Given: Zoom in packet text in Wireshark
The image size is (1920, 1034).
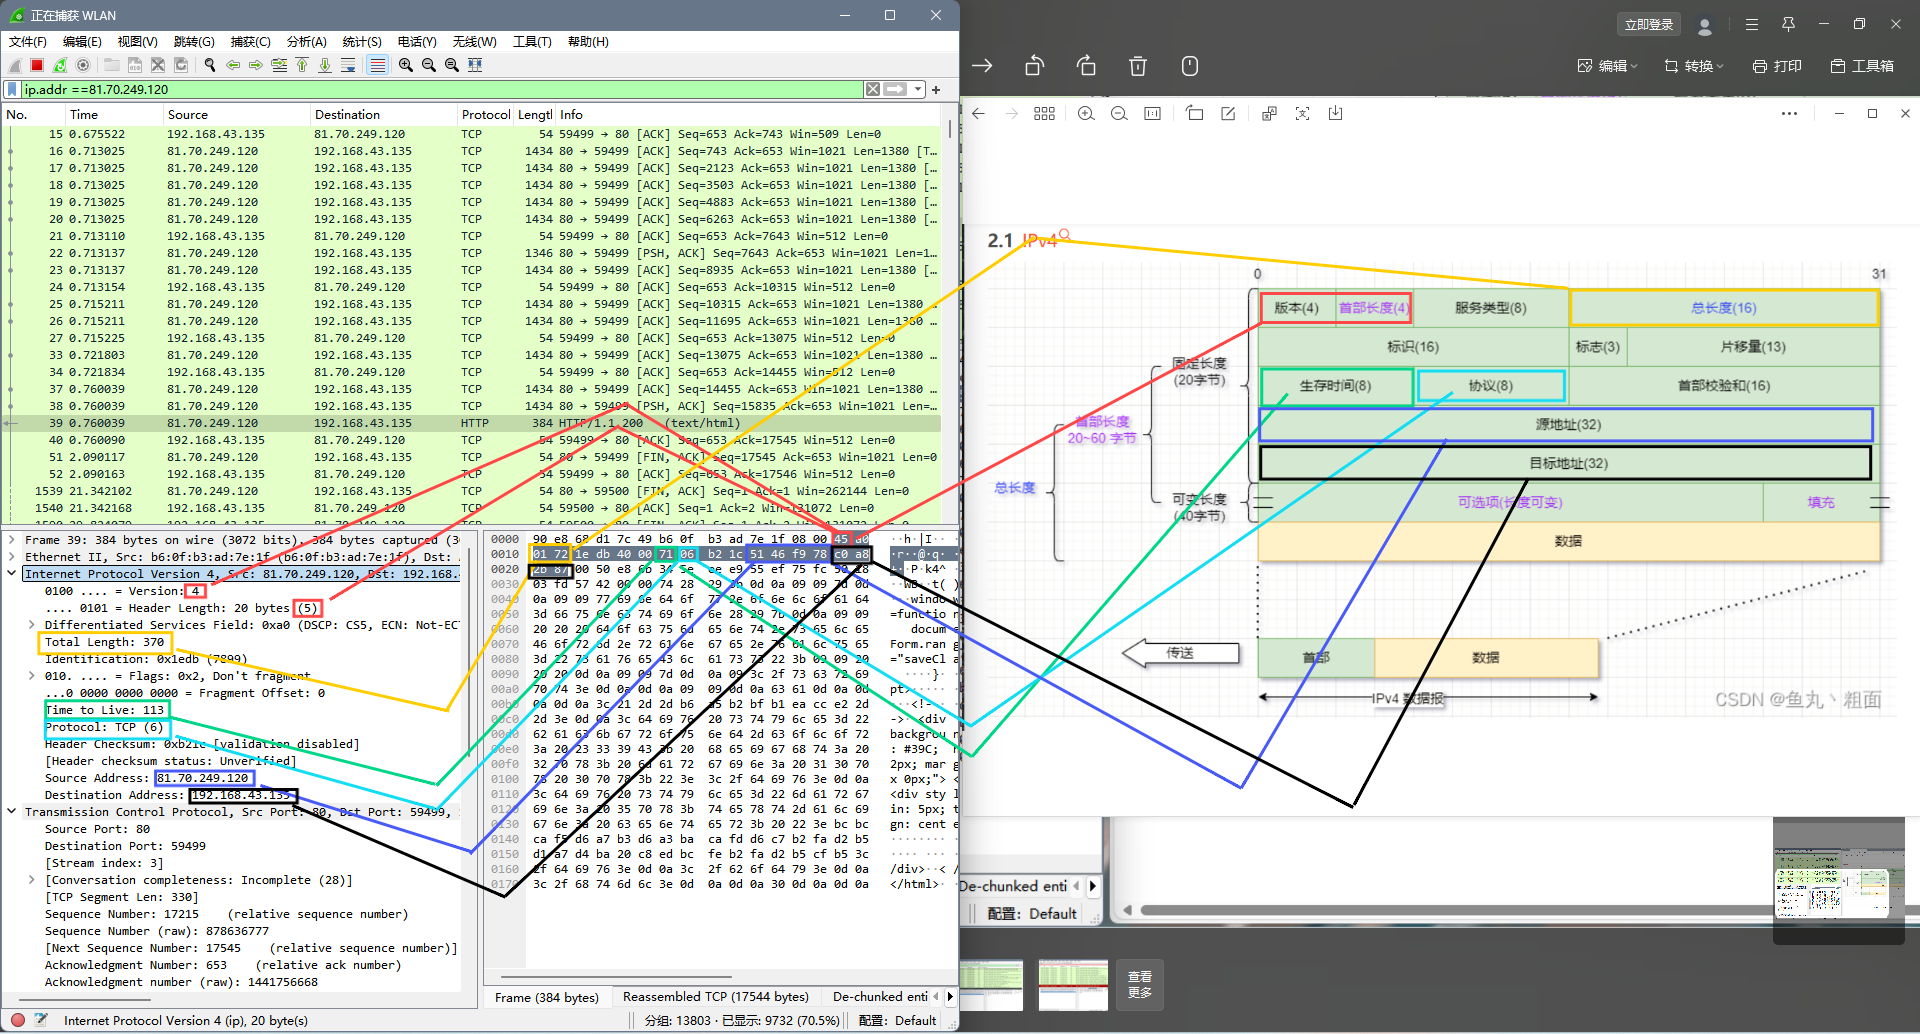Looking at the screenshot, I should coord(406,65).
